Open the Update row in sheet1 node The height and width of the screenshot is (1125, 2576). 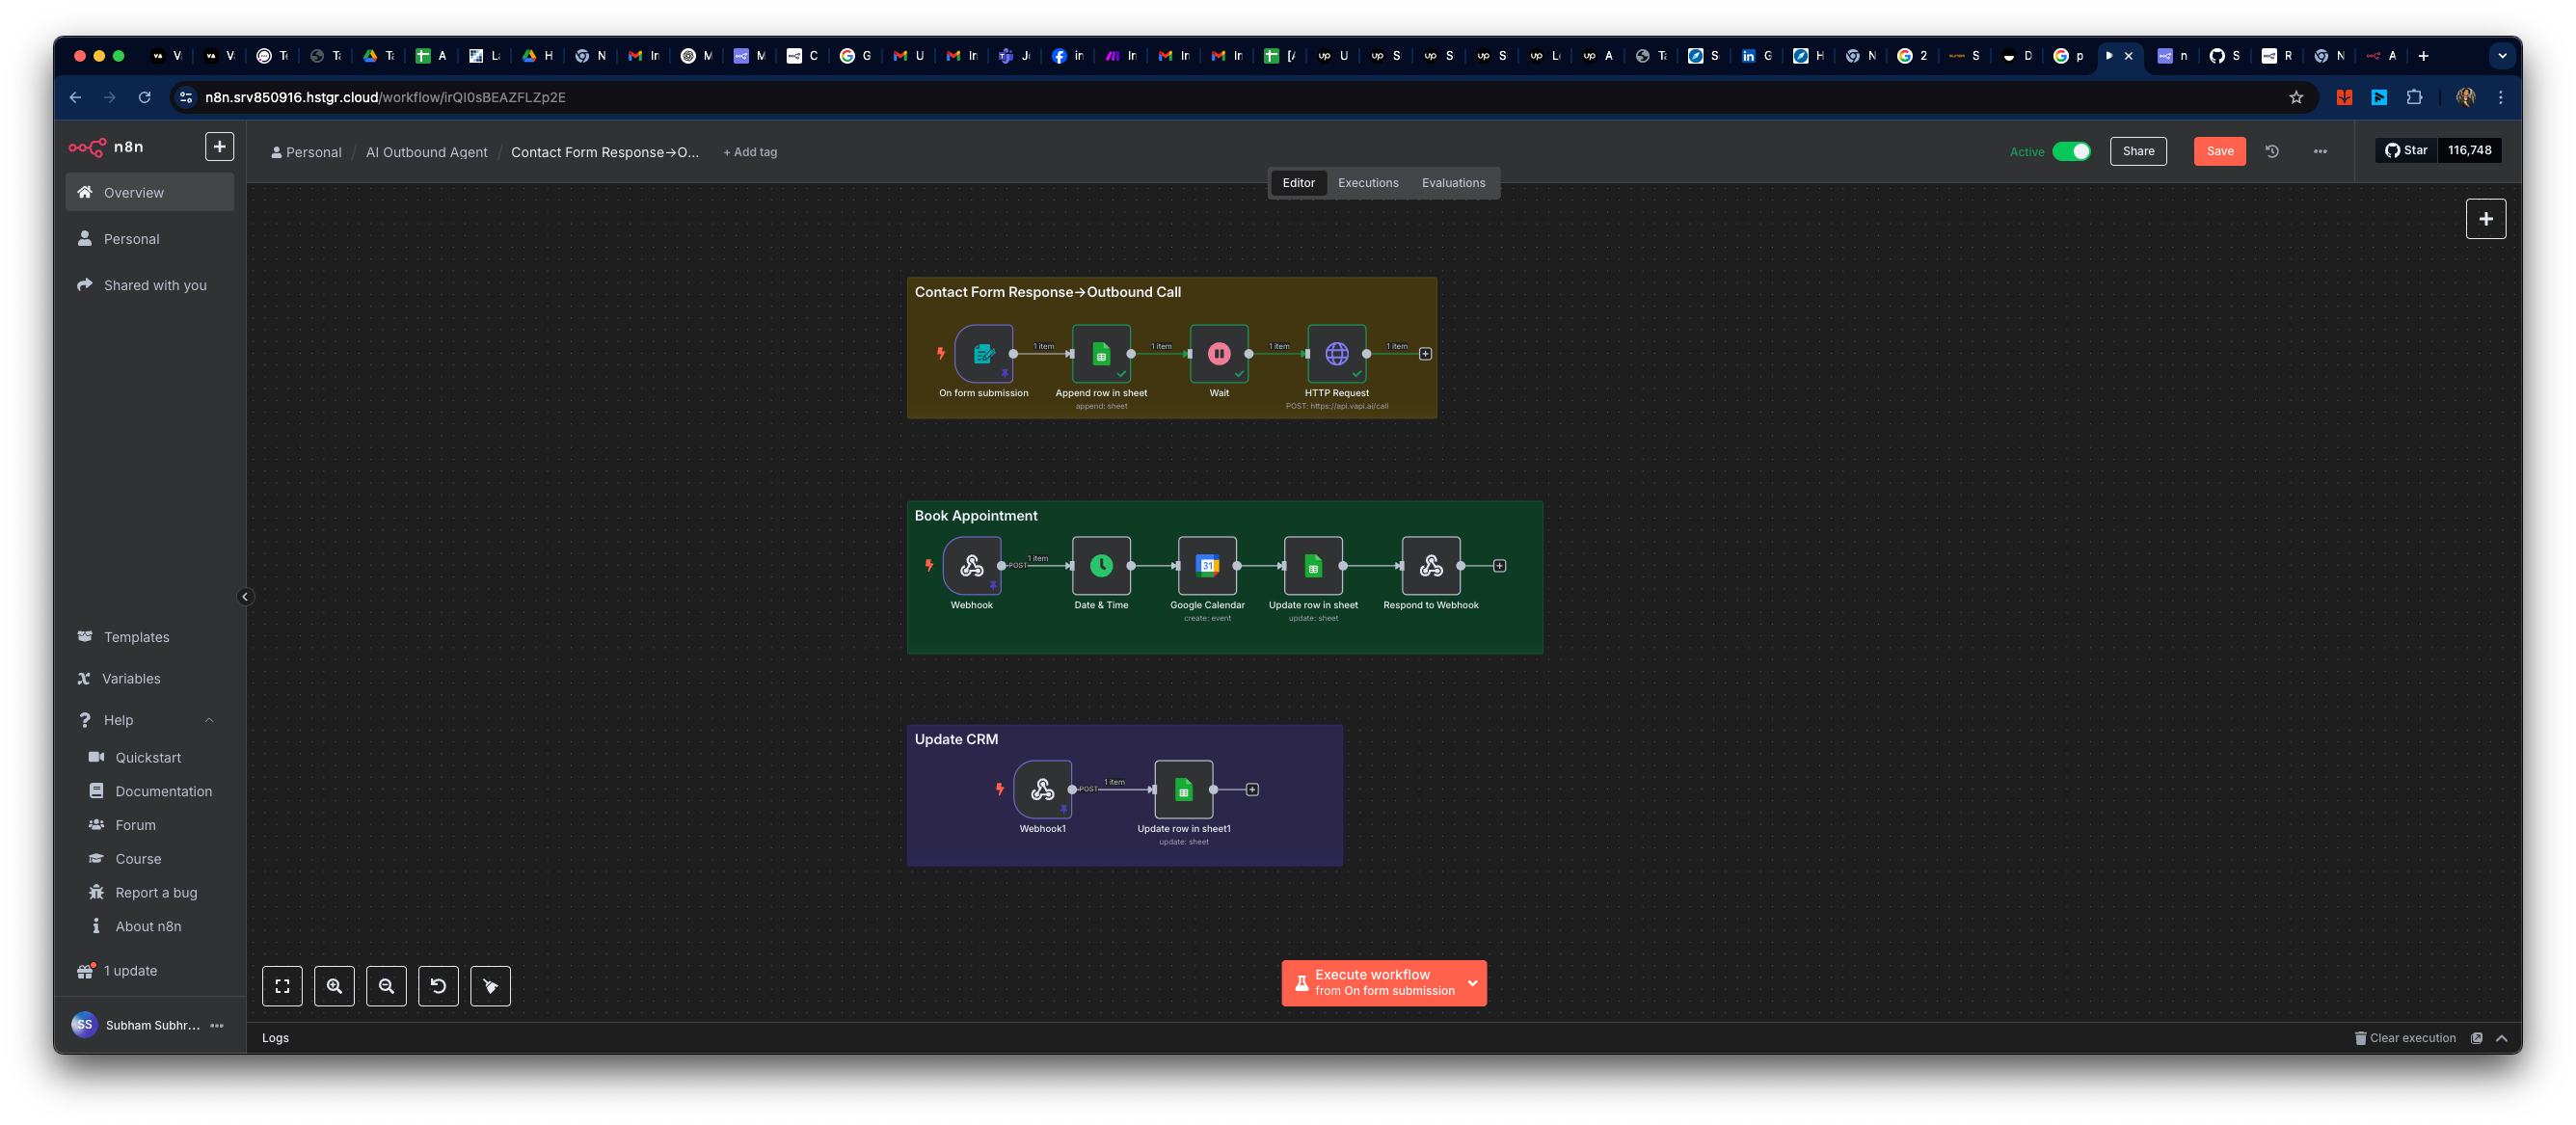coord(1184,789)
